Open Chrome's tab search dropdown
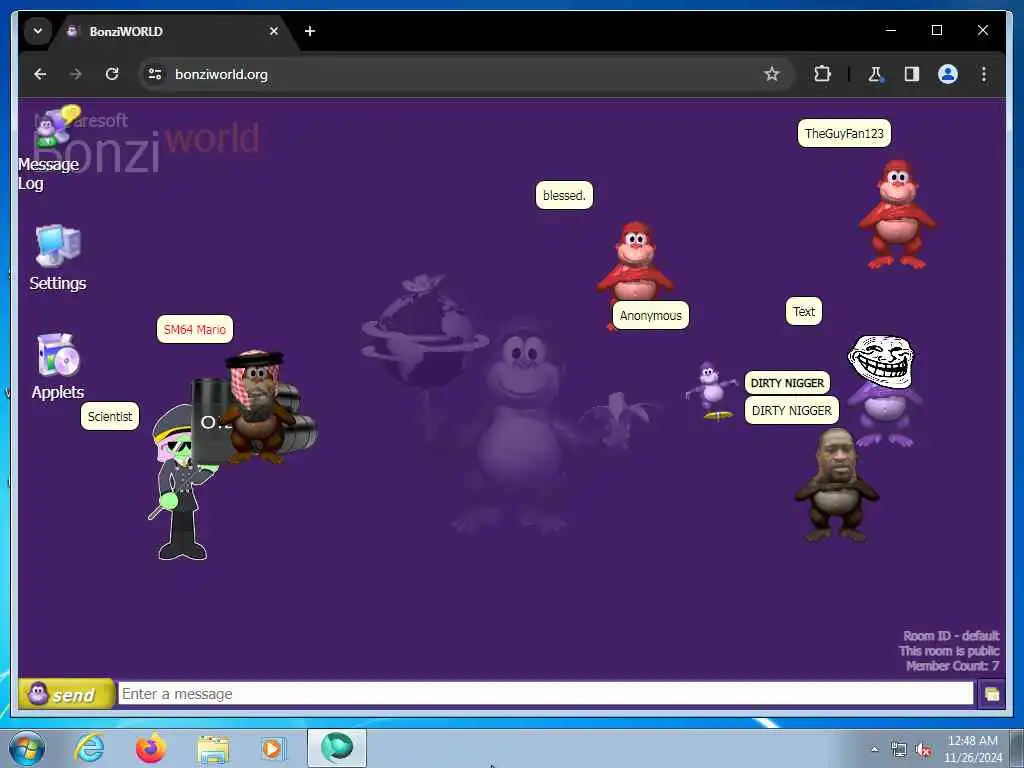This screenshot has width=1024, height=768. (38, 31)
